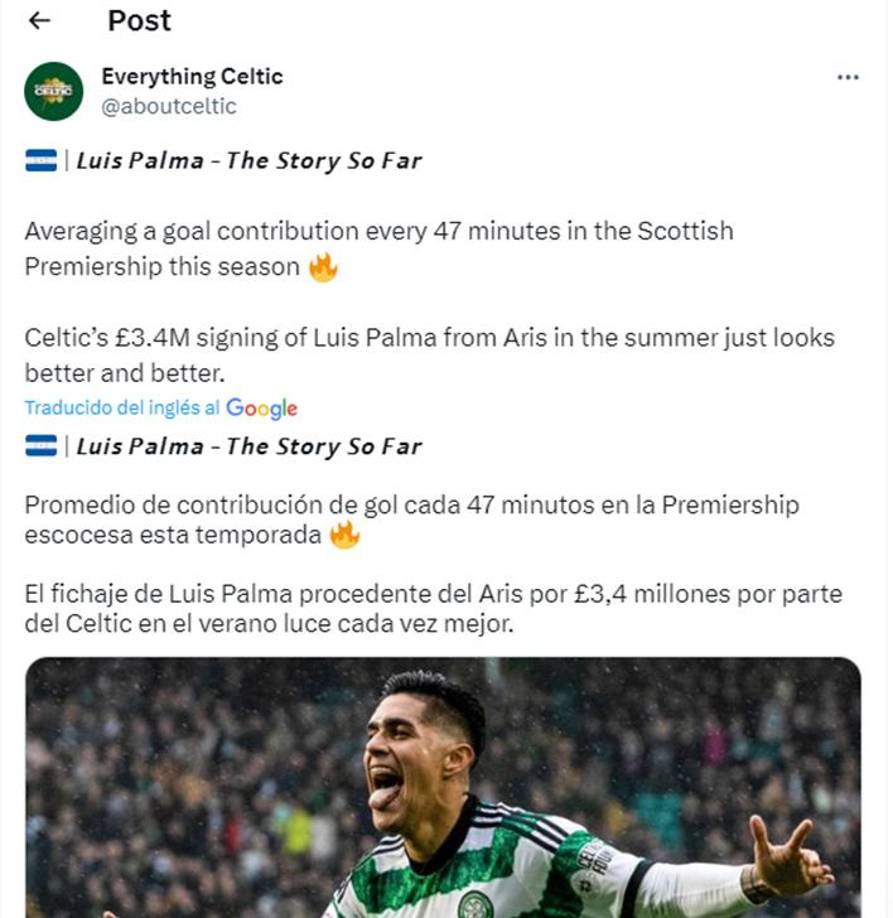
Task: Click the fire emoji after "escocesa esta temporada"
Action: tap(344, 535)
